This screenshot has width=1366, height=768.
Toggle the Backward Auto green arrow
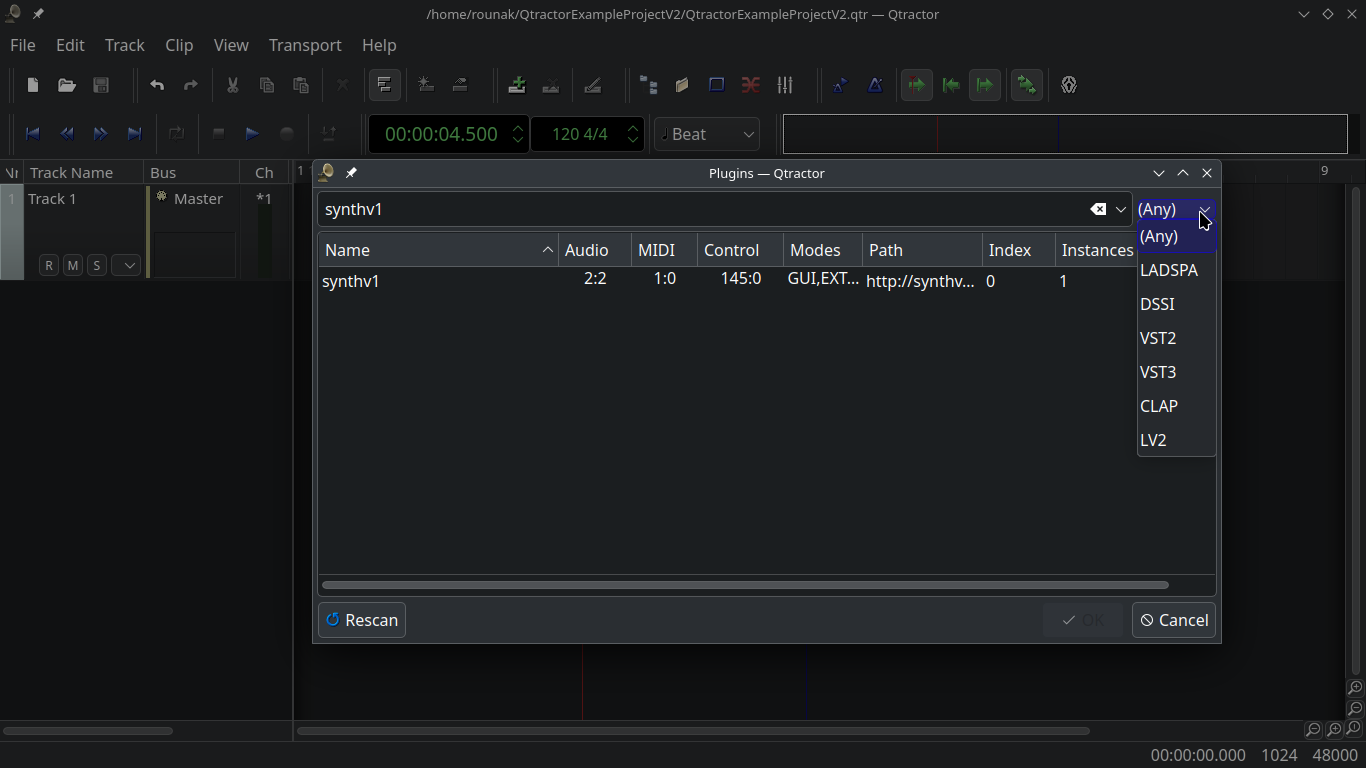(x=950, y=85)
